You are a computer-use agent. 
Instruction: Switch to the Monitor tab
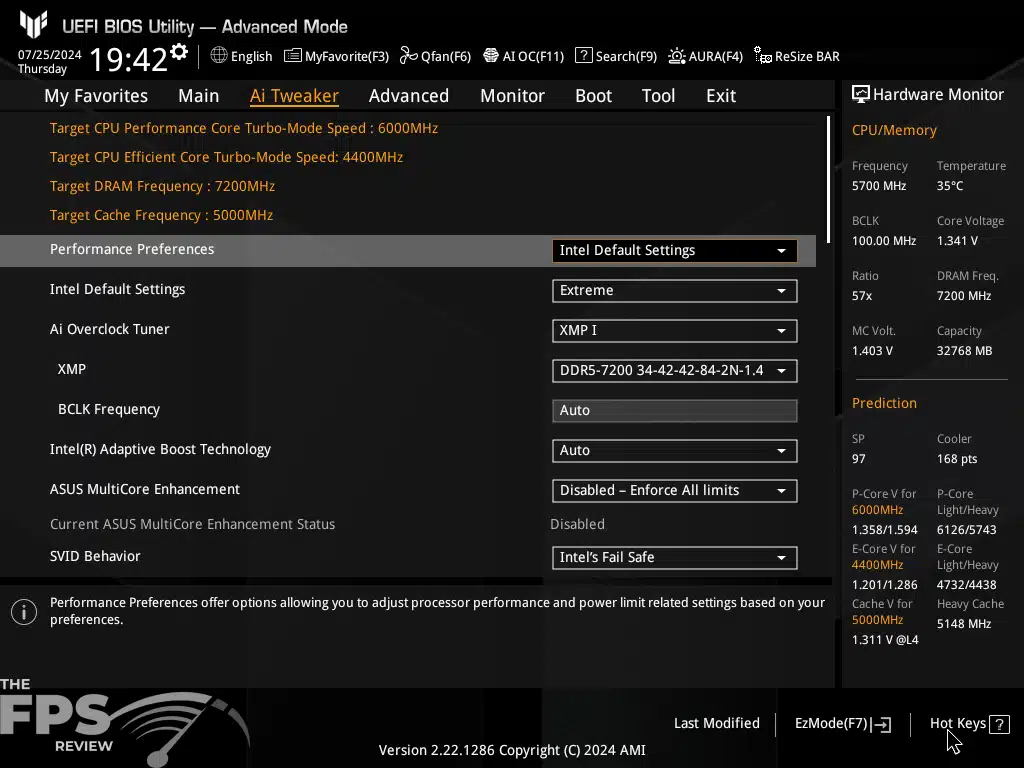click(x=512, y=95)
